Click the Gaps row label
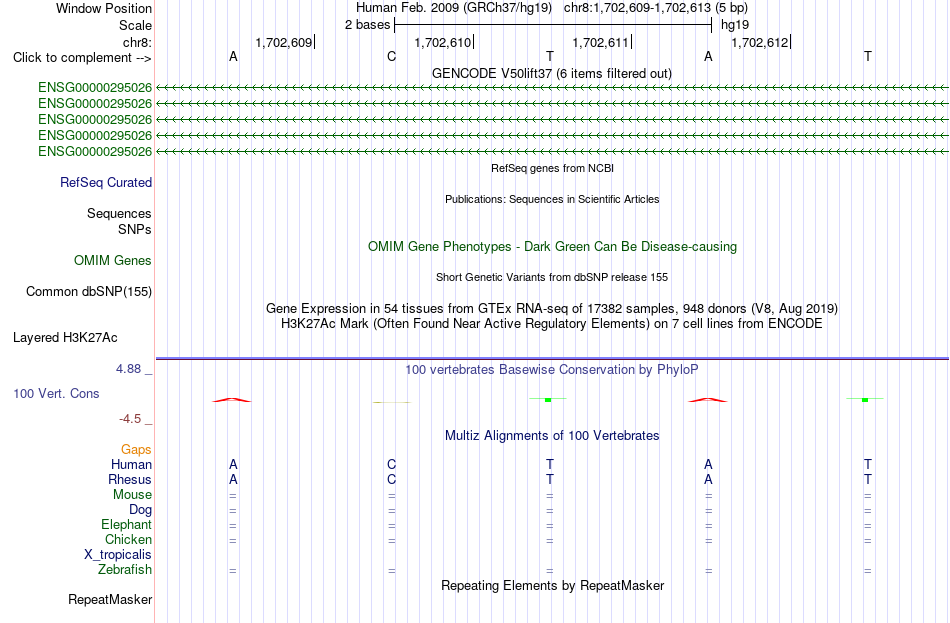Screen dimensions: 950x623 click(x=136, y=450)
